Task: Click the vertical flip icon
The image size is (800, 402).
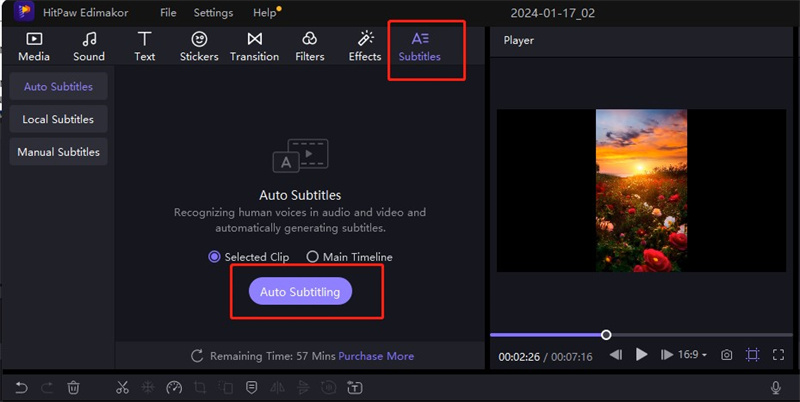Action: 303,388
